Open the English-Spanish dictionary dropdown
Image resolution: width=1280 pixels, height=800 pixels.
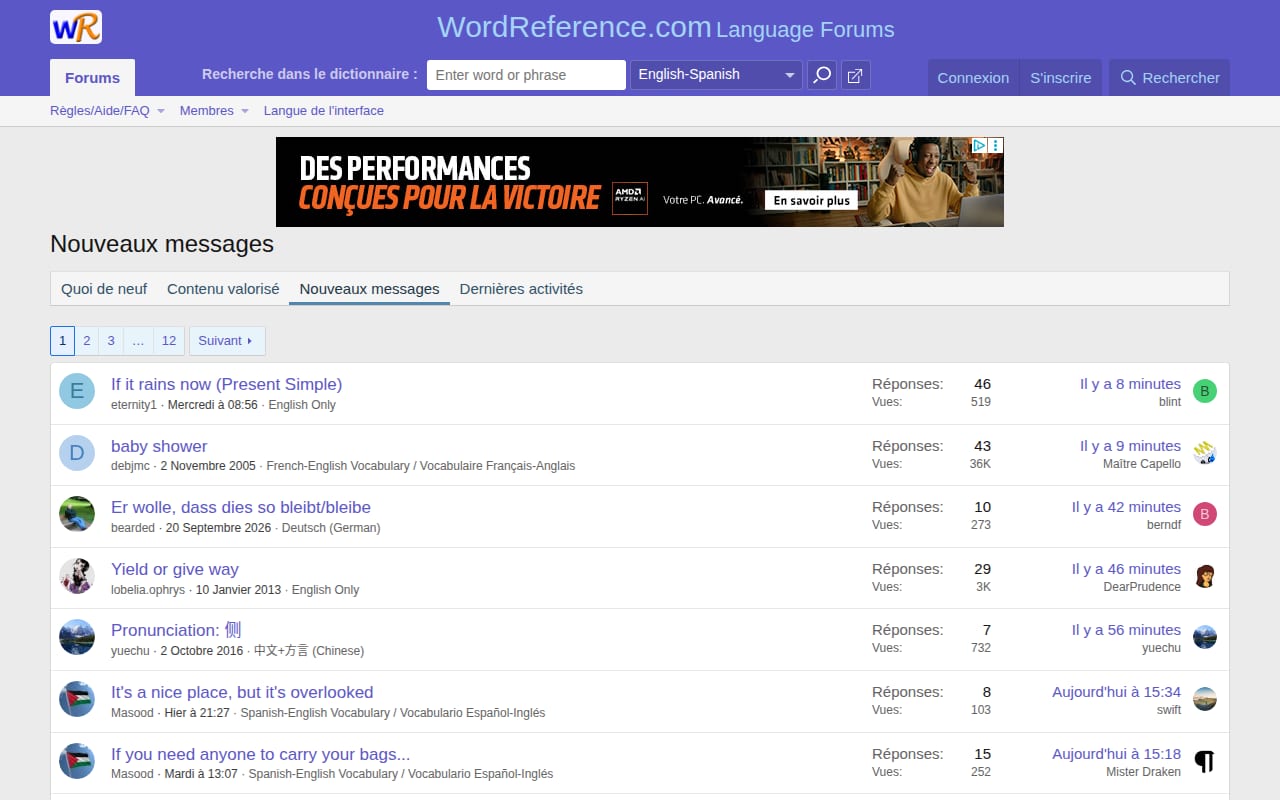click(716, 75)
